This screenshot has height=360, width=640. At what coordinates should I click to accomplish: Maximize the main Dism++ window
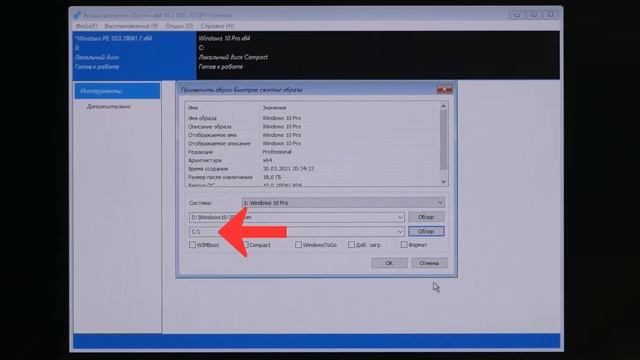533,15
